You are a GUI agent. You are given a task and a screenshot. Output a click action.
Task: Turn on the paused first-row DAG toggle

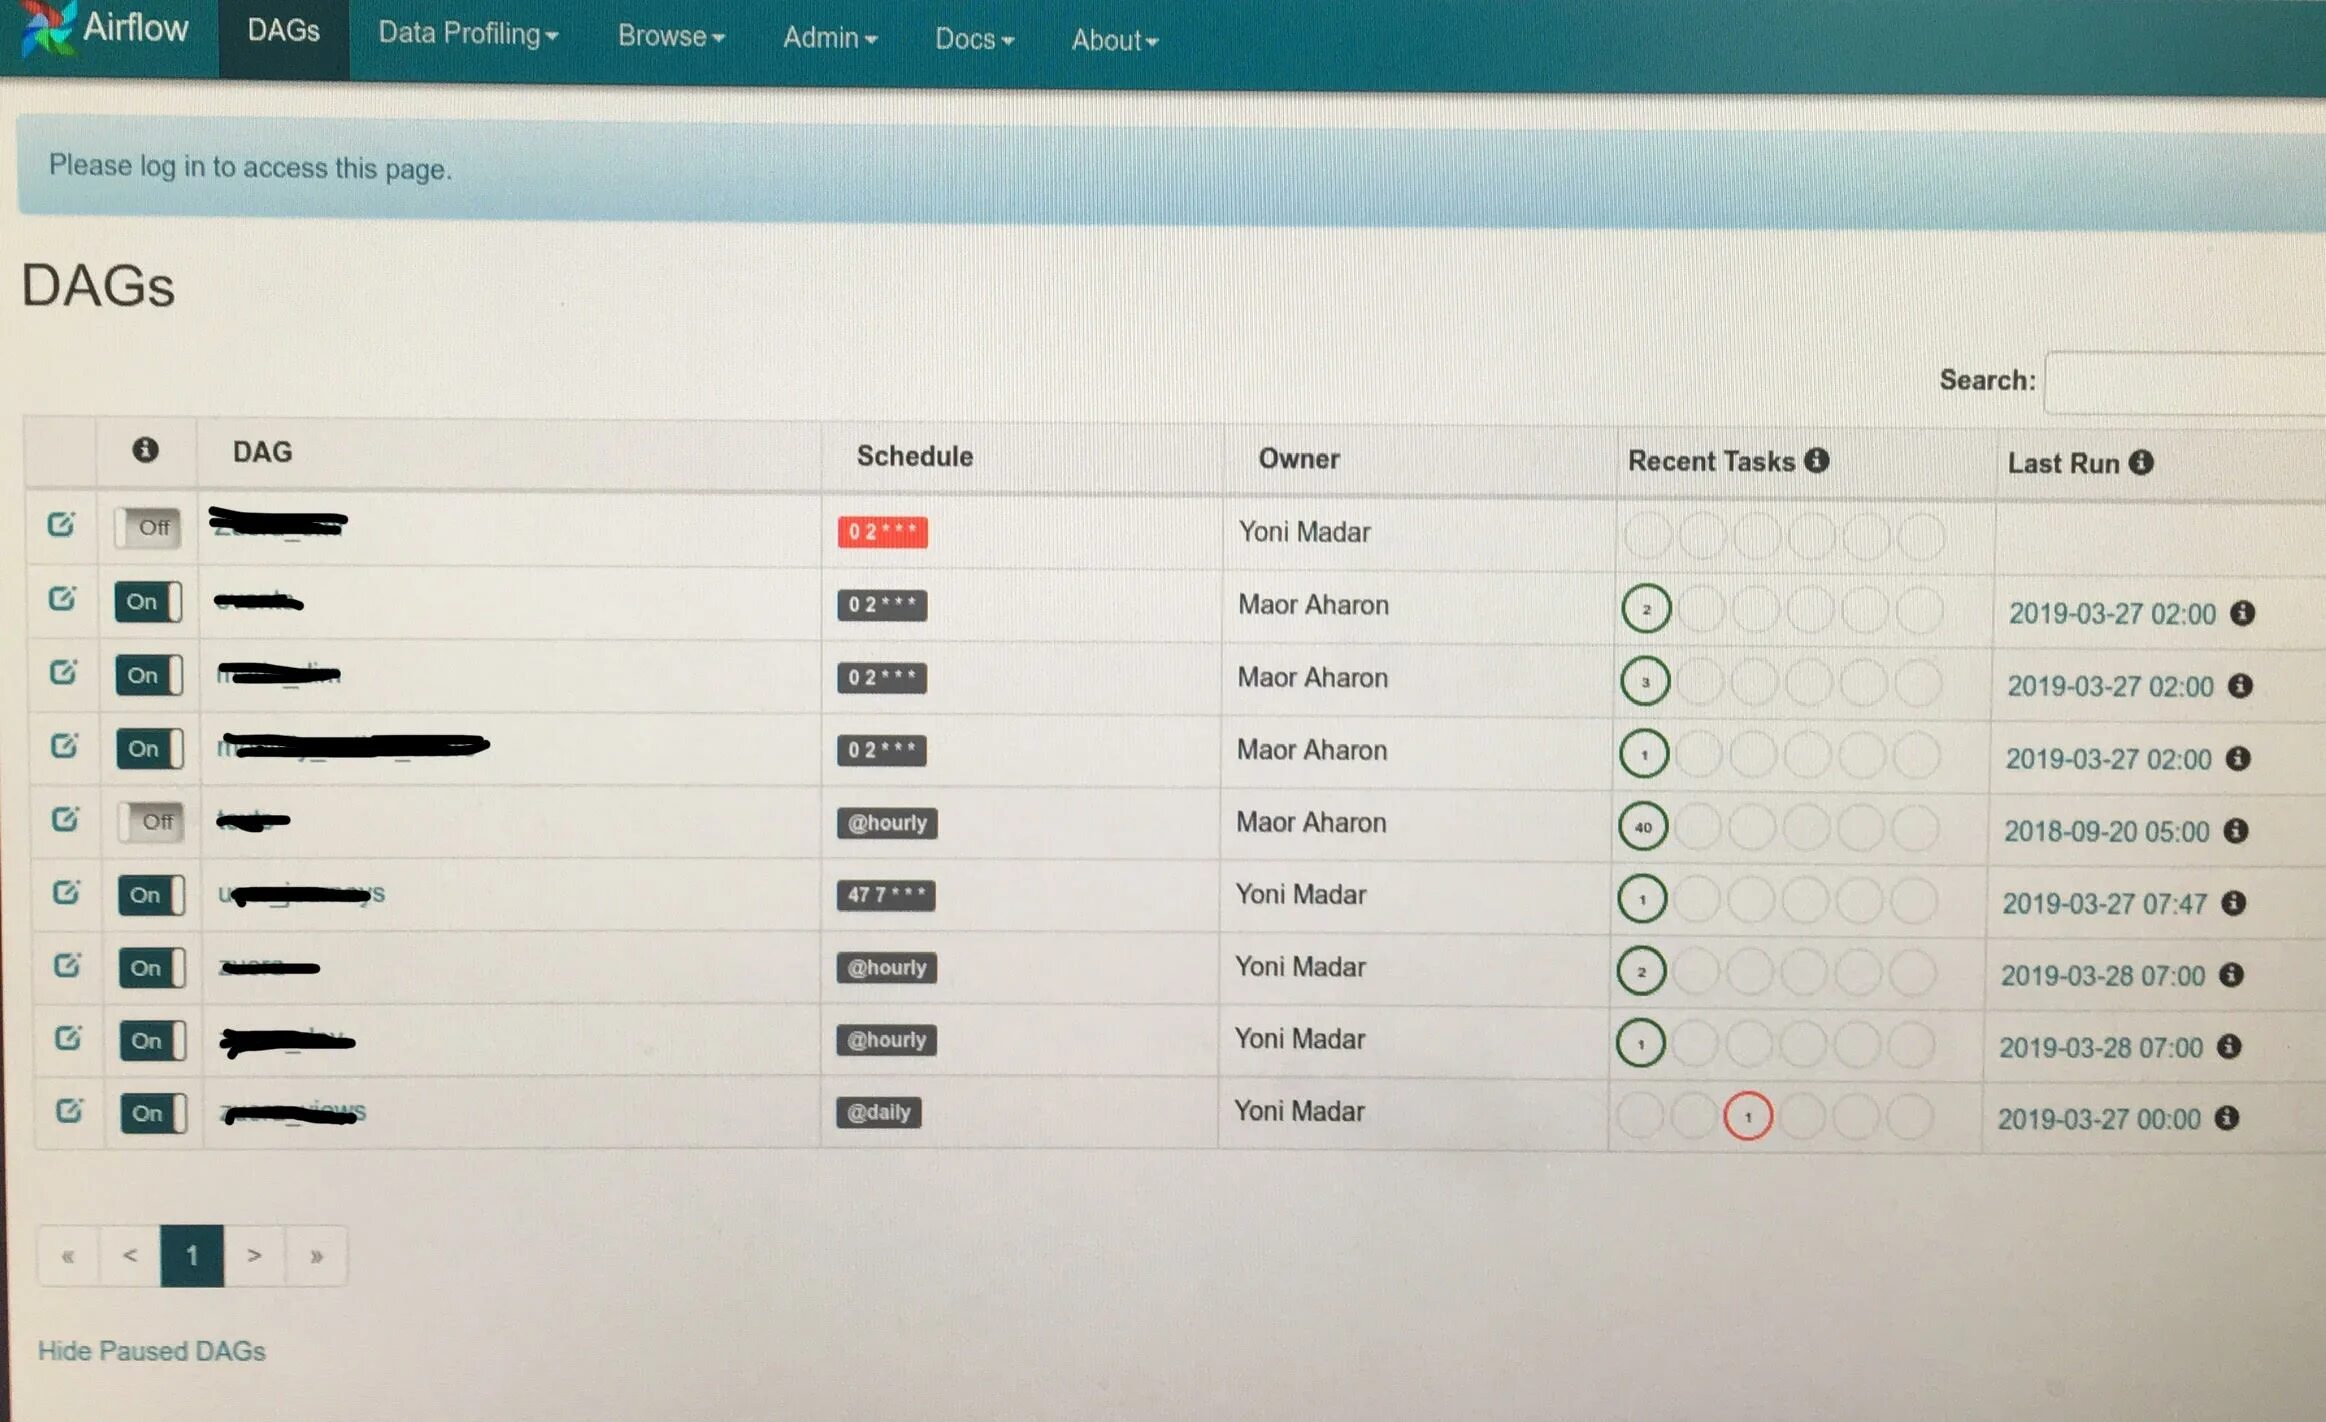pos(148,527)
